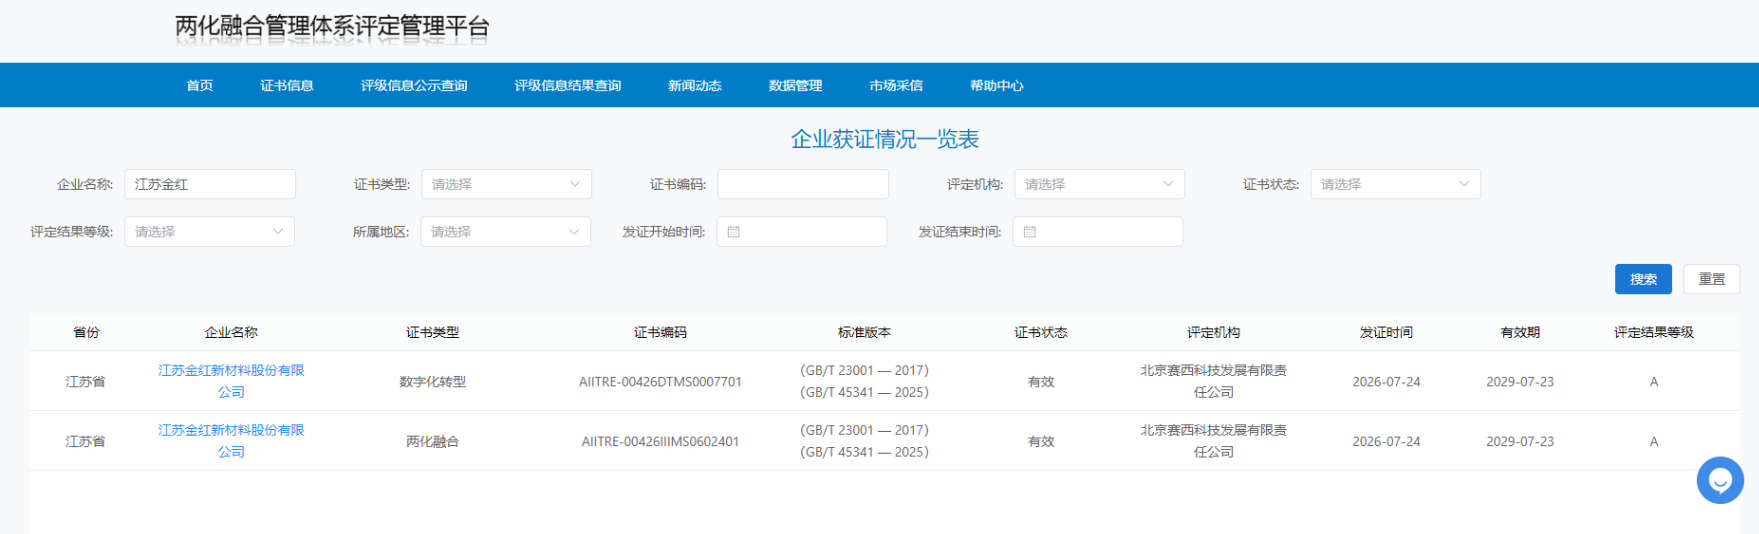
Task: Go to 数据管理 menu item
Action: (795, 85)
